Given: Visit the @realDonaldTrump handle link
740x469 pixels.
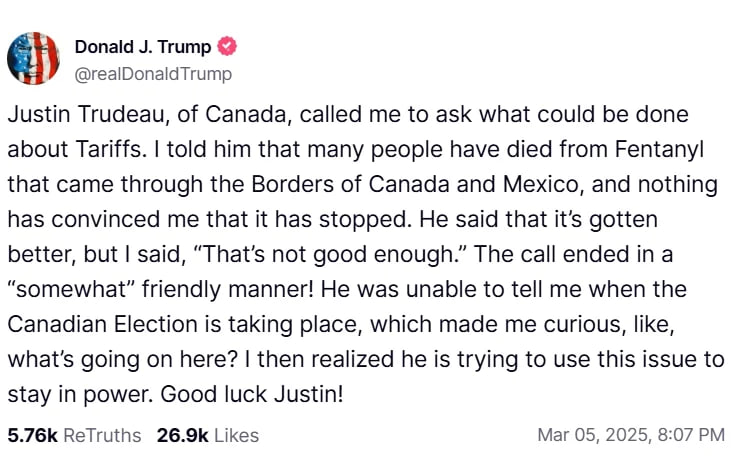Looking at the screenshot, I should click(x=153, y=74).
